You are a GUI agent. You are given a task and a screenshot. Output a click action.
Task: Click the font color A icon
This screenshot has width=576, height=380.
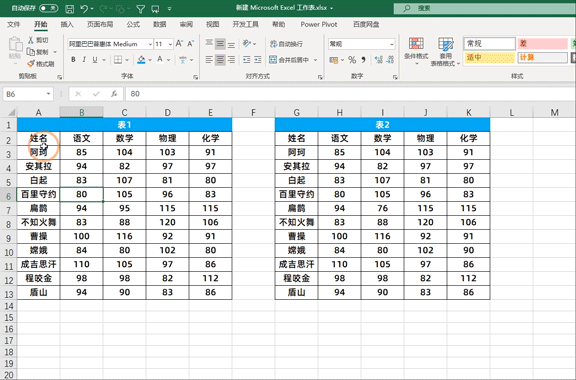[160, 60]
